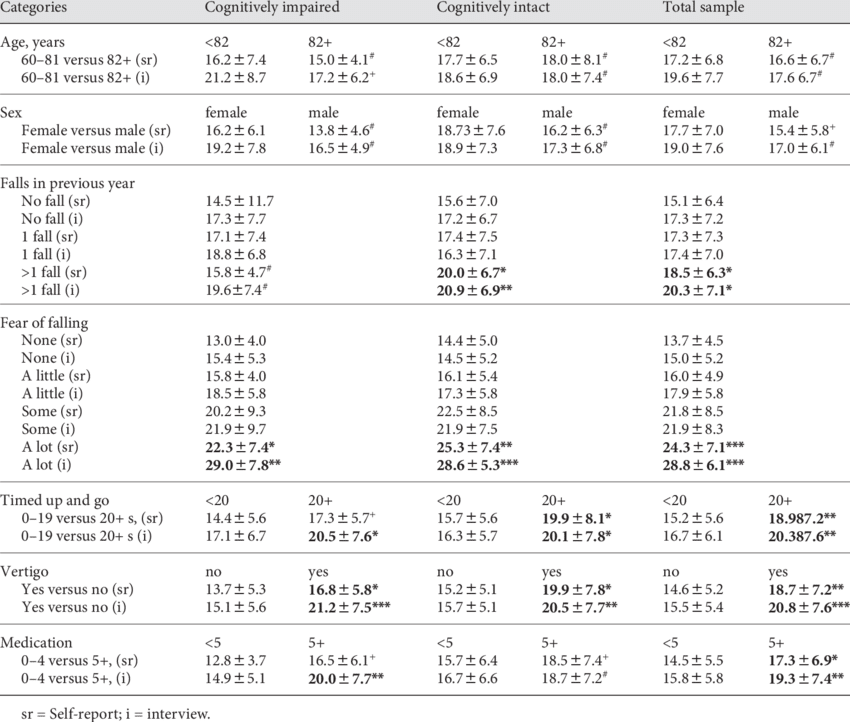Select the bold value 17.3 ± 6.9*
This screenshot has width=850, height=722.
click(803, 661)
